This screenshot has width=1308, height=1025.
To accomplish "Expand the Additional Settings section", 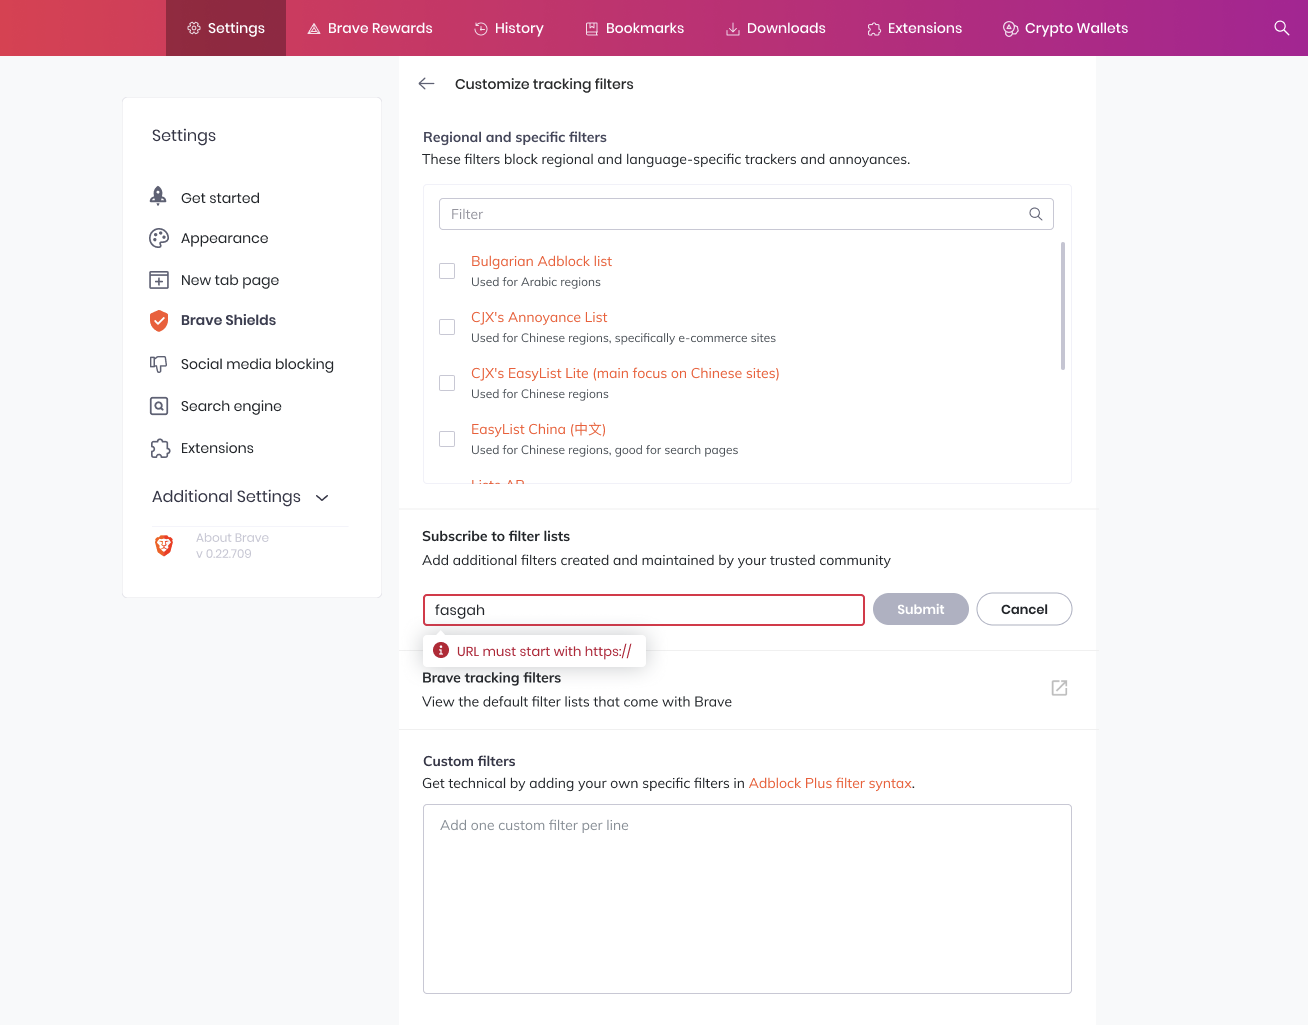I will [241, 497].
